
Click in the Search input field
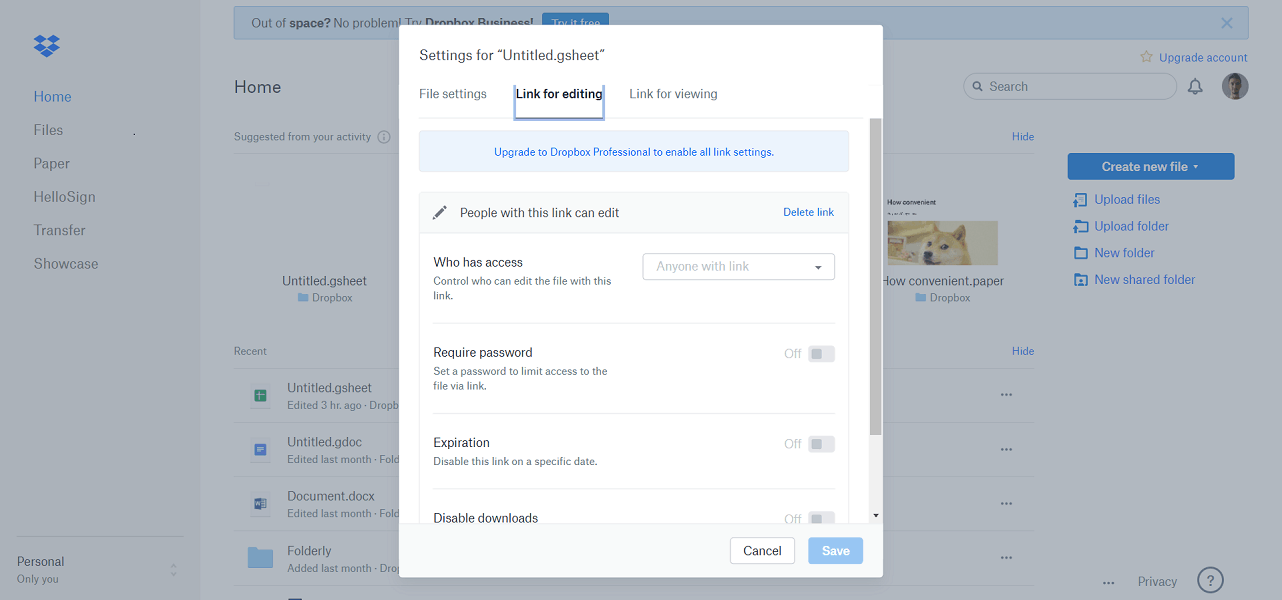(1070, 87)
